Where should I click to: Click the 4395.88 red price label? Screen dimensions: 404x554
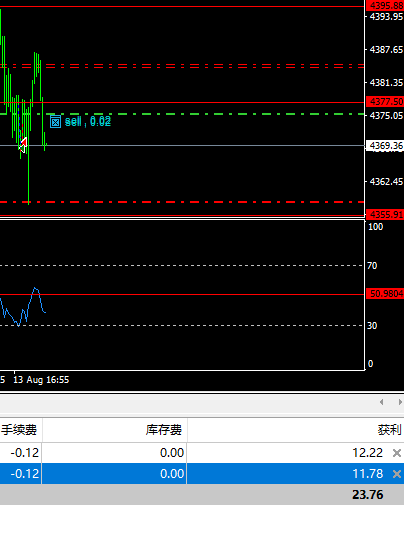point(385,6)
